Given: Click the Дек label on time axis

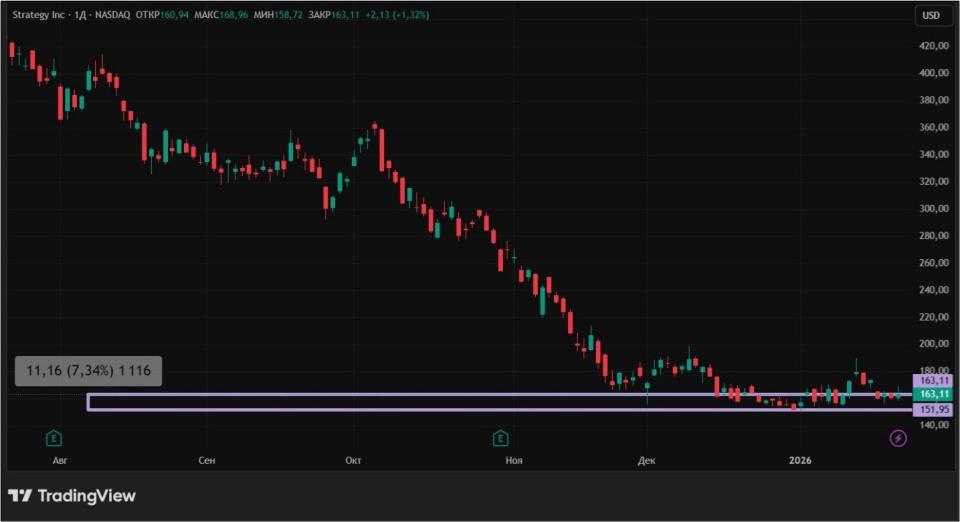Looking at the screenshot, I should click(646, 460).
